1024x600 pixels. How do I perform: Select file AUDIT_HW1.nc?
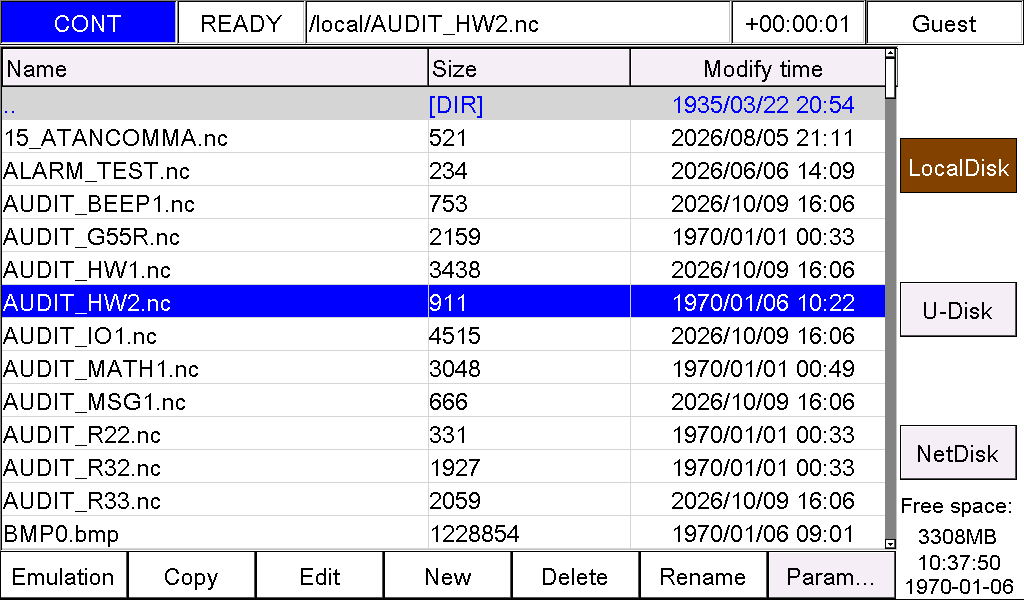coord(443,269)
